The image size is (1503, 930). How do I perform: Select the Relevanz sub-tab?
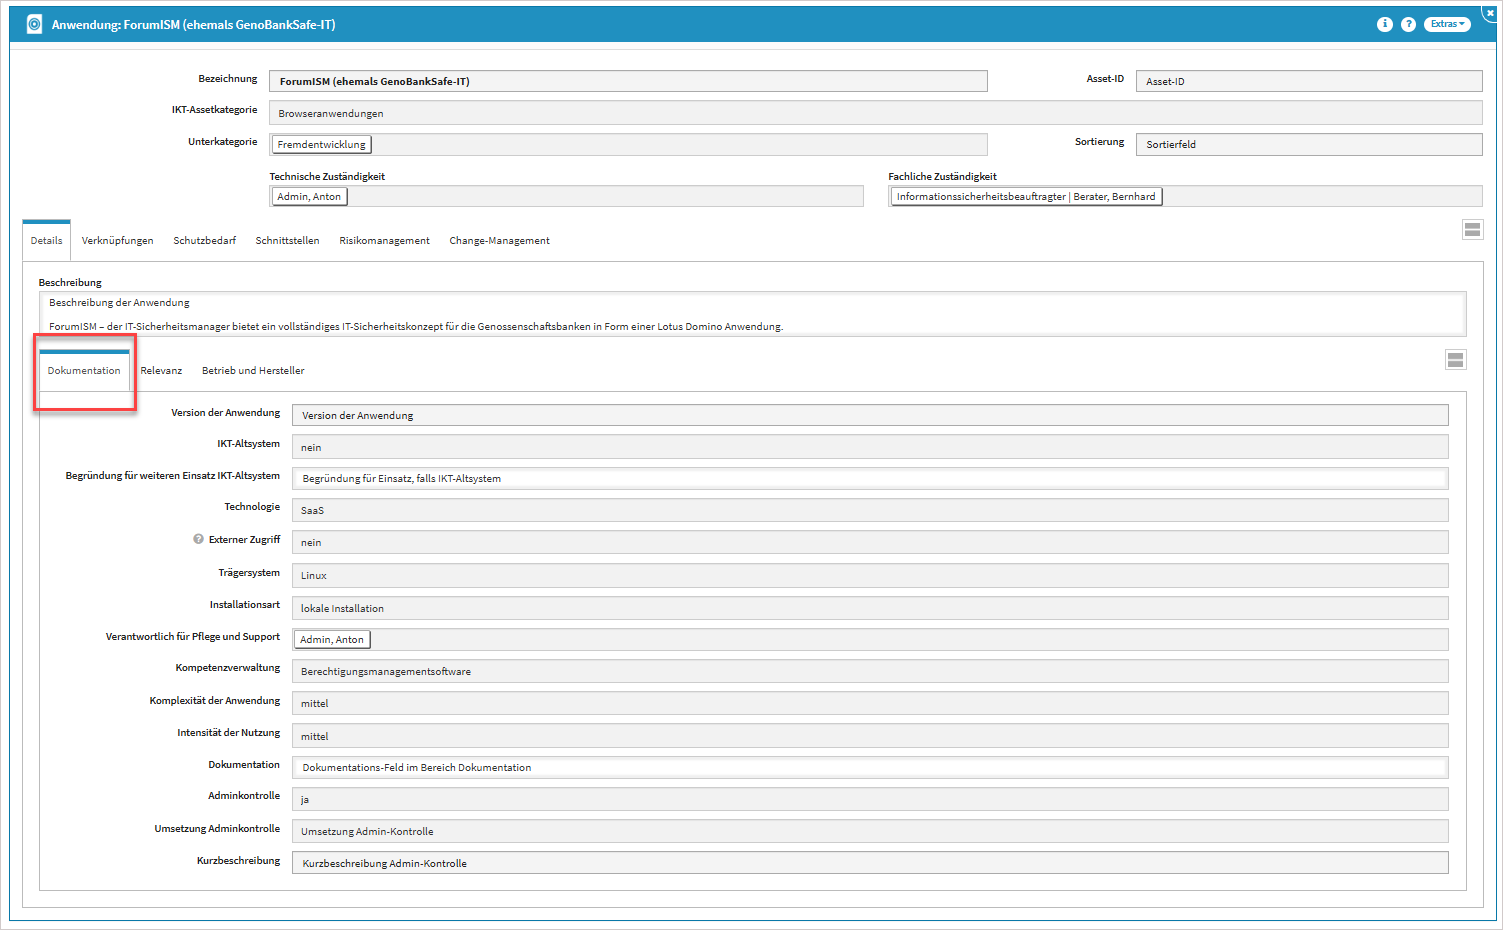coord(161,371)
